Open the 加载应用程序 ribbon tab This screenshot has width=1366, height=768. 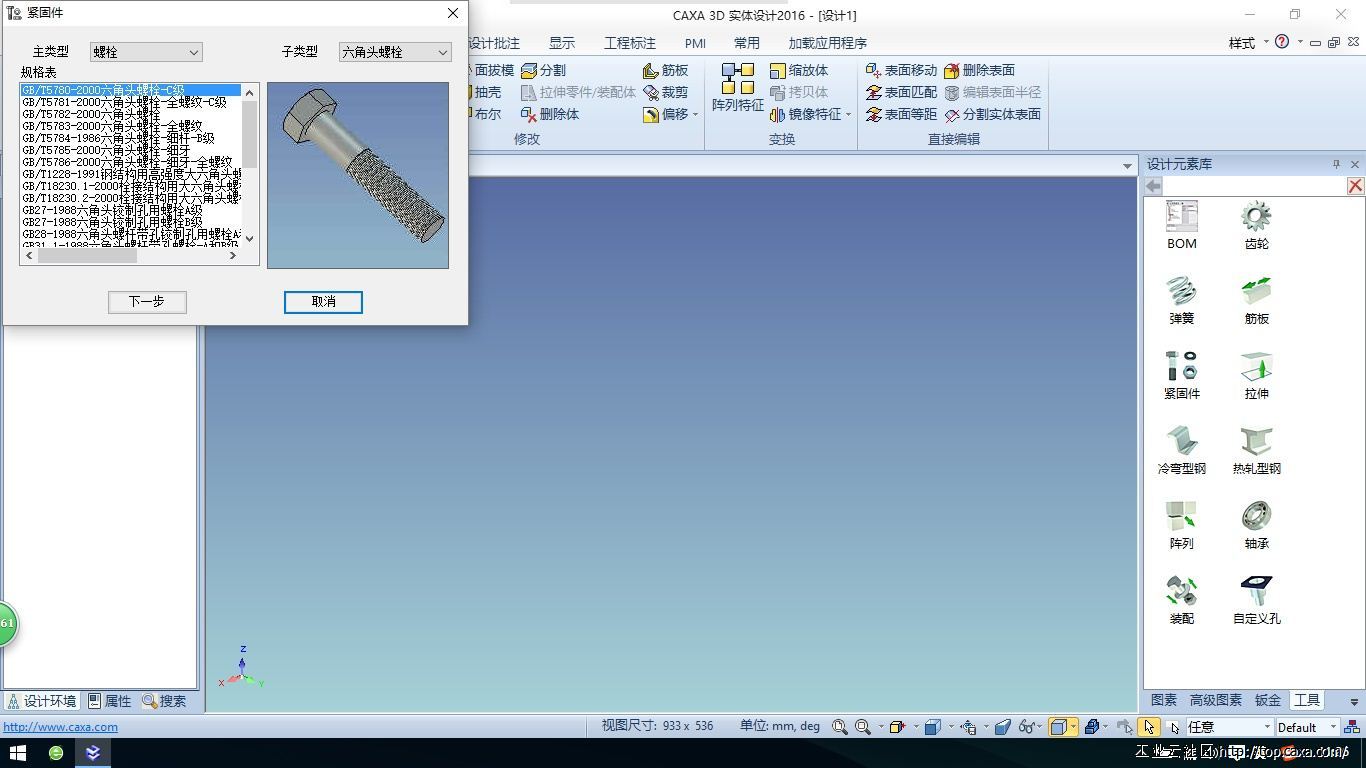coord(827,43)
